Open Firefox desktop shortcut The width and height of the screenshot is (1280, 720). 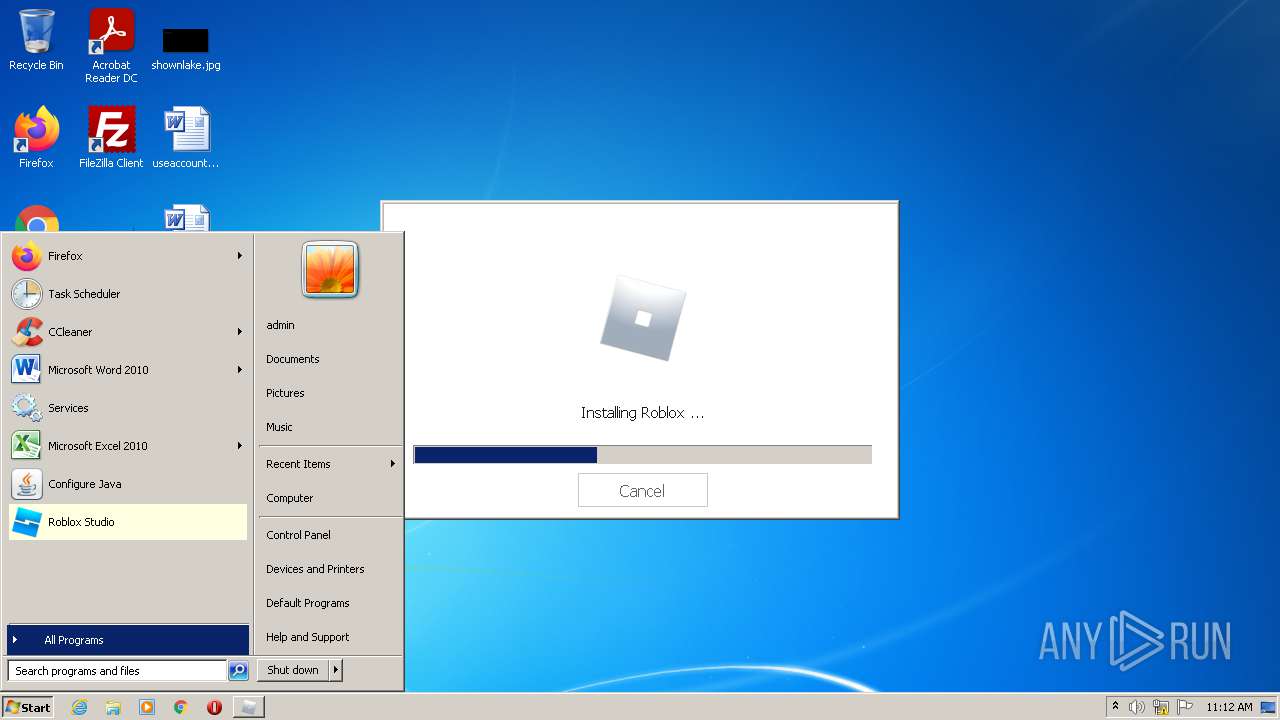pos(36,137)
